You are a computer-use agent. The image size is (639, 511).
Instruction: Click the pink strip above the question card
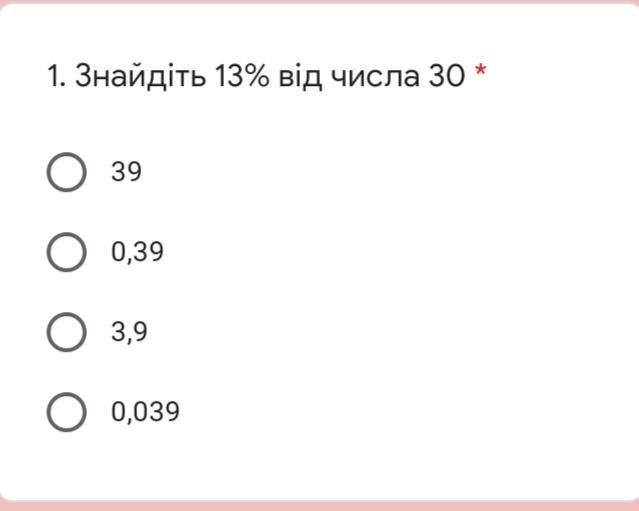coord(320,2)
